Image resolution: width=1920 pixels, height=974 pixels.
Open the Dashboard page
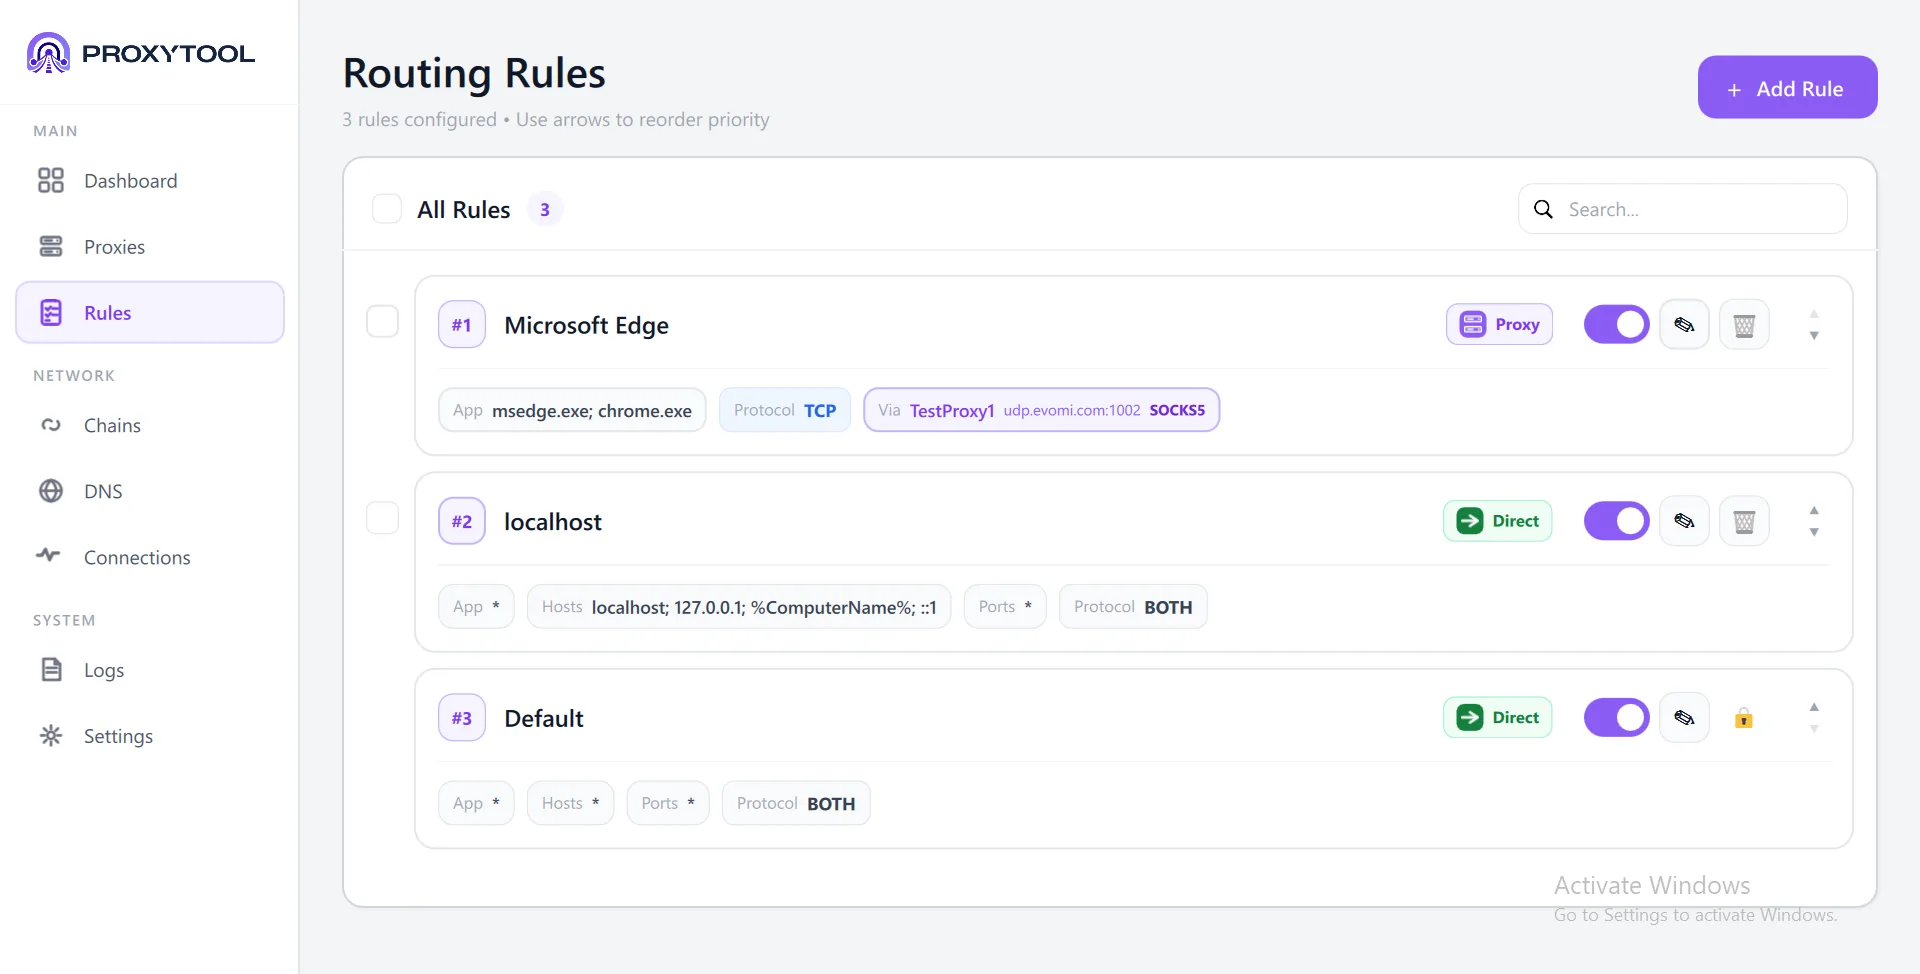(150, 181)
